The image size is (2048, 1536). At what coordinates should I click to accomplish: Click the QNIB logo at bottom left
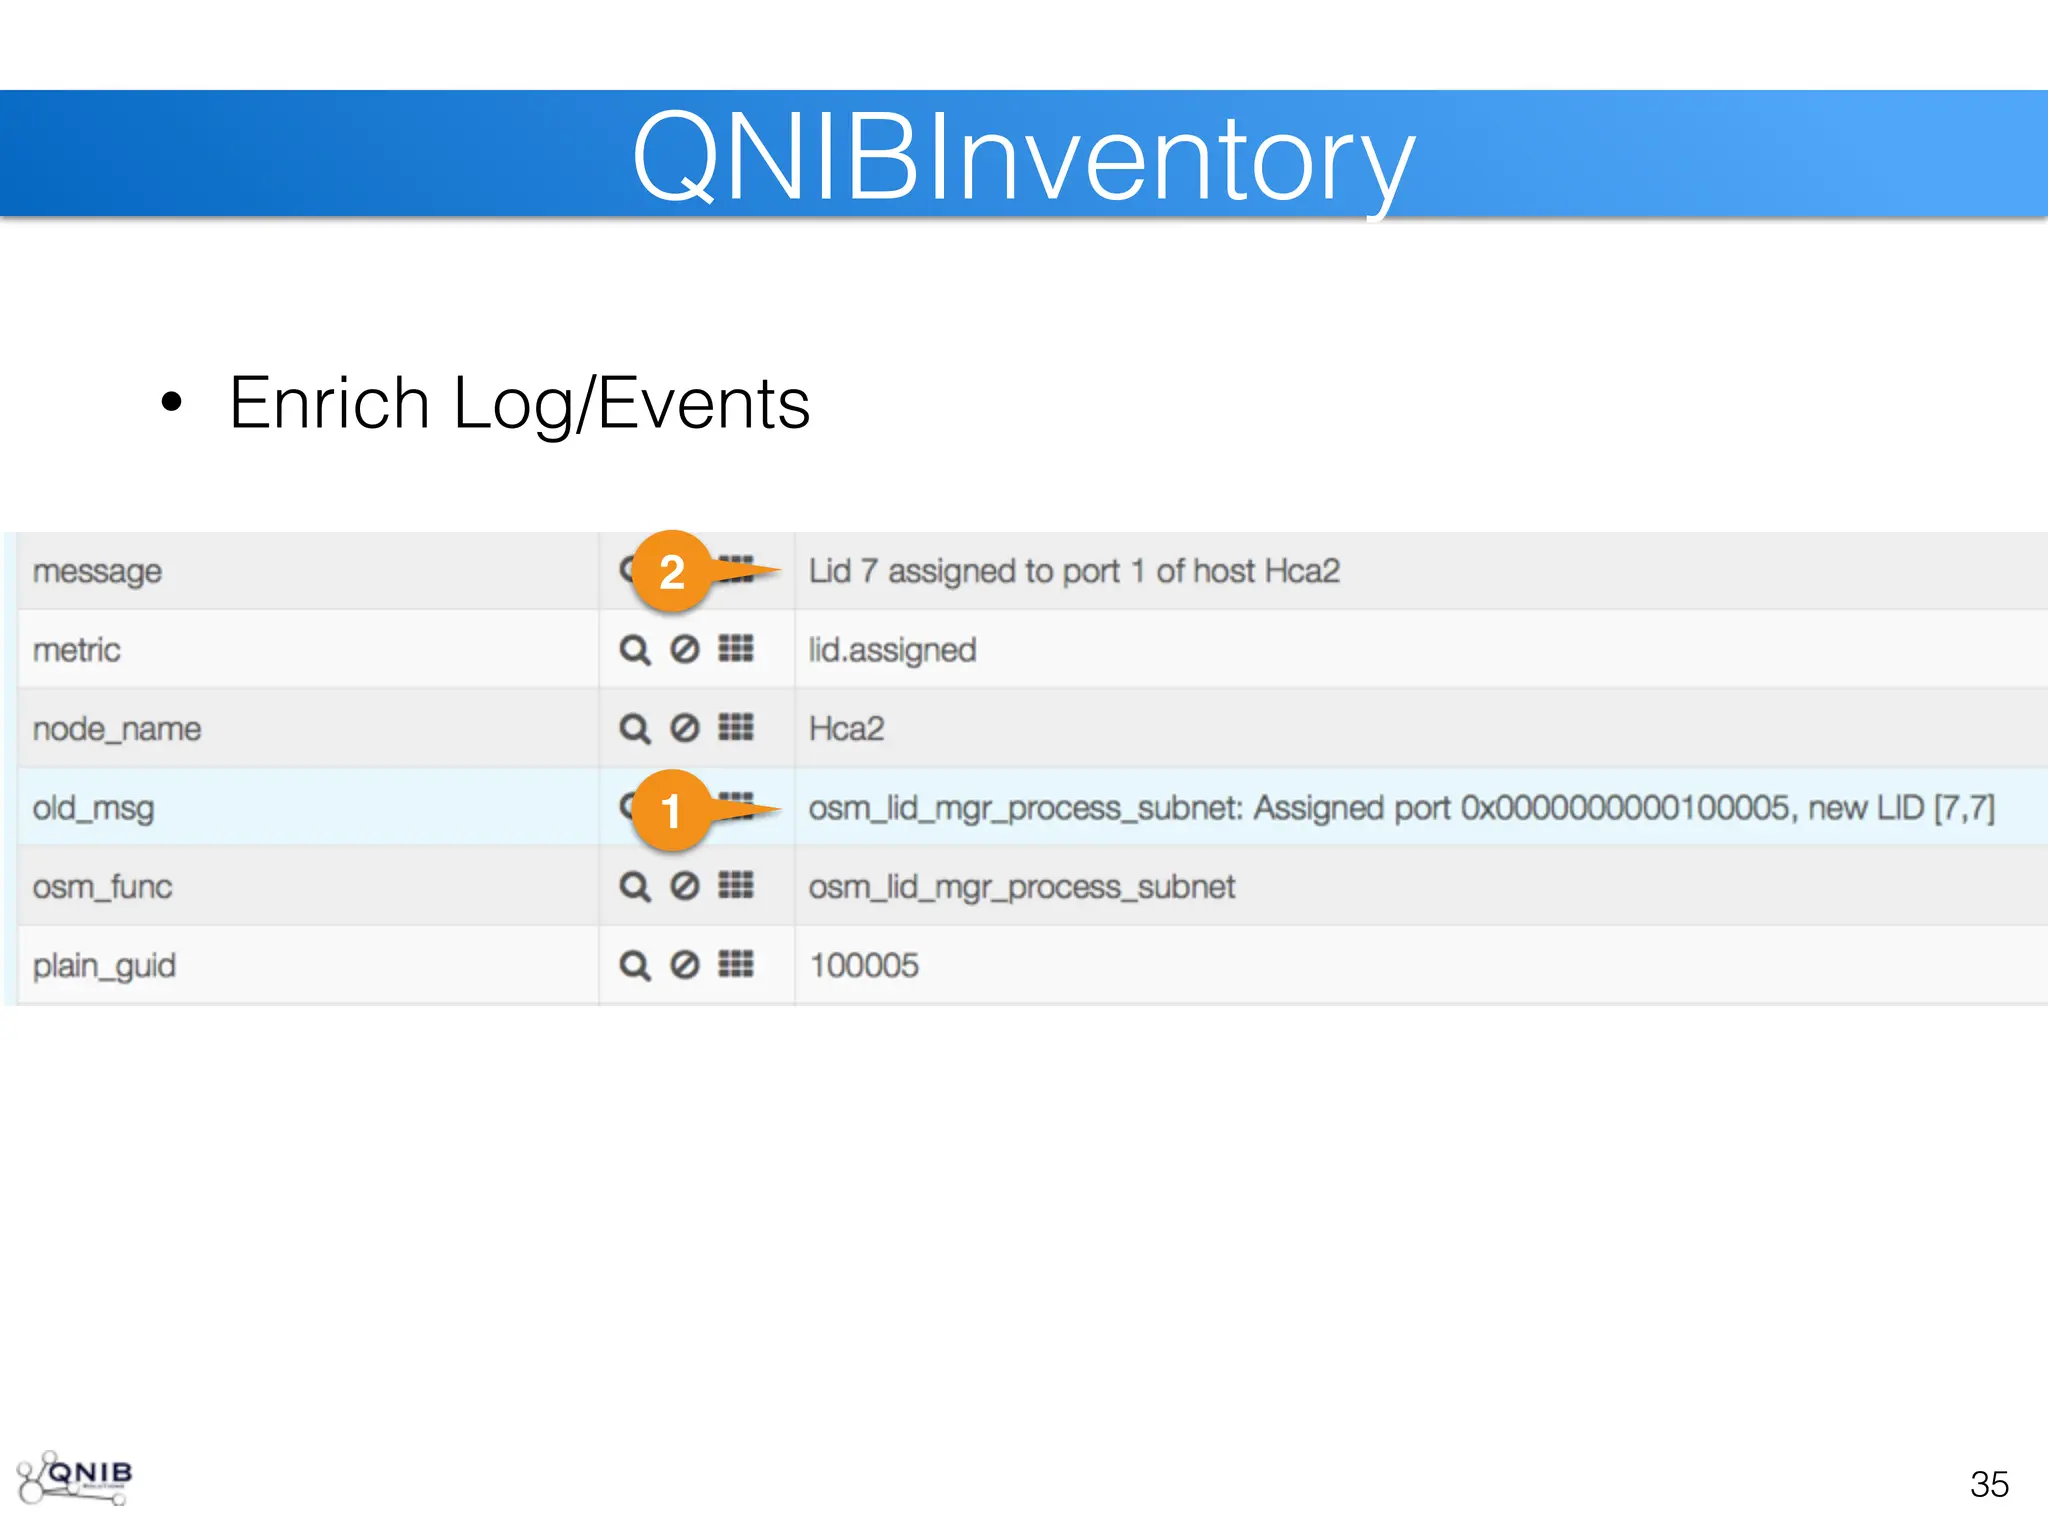point(76,1477)
